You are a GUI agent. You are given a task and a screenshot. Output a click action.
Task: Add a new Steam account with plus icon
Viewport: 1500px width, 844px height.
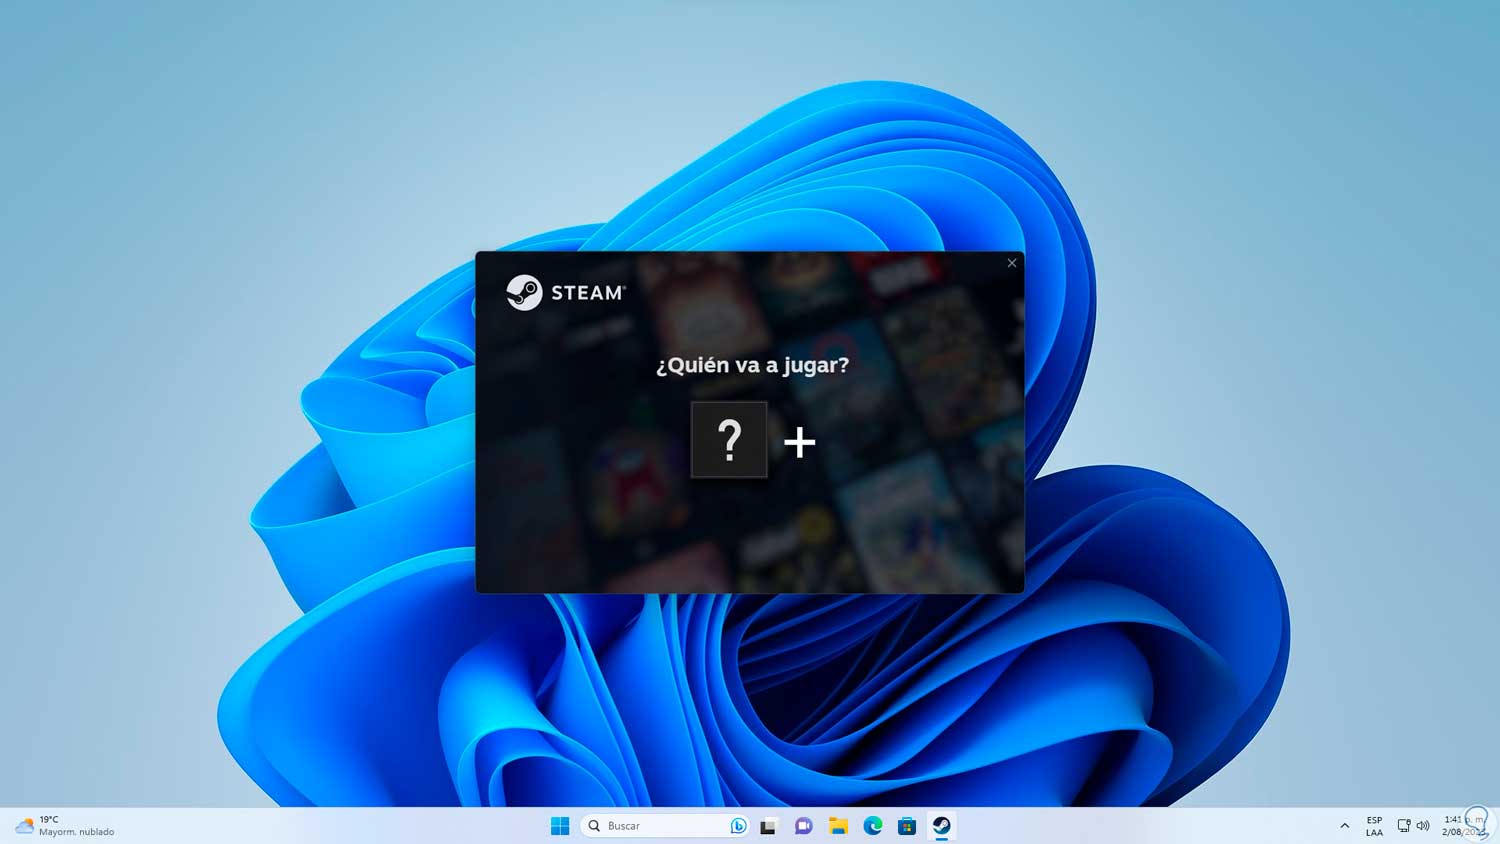(799, 442)
